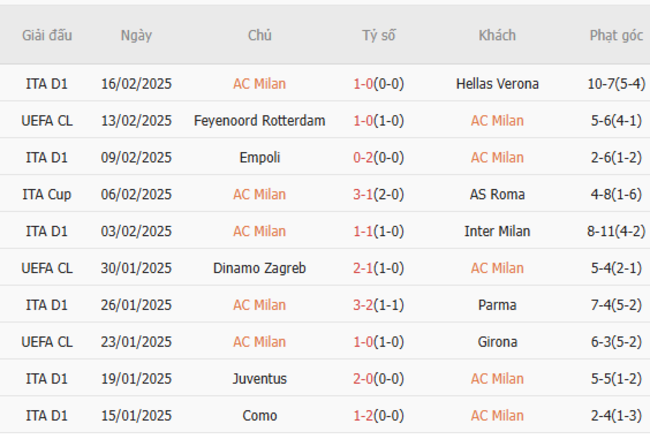Select the ITA Cup league label
This screenshot has height=439, width=650.
[47, 194]
